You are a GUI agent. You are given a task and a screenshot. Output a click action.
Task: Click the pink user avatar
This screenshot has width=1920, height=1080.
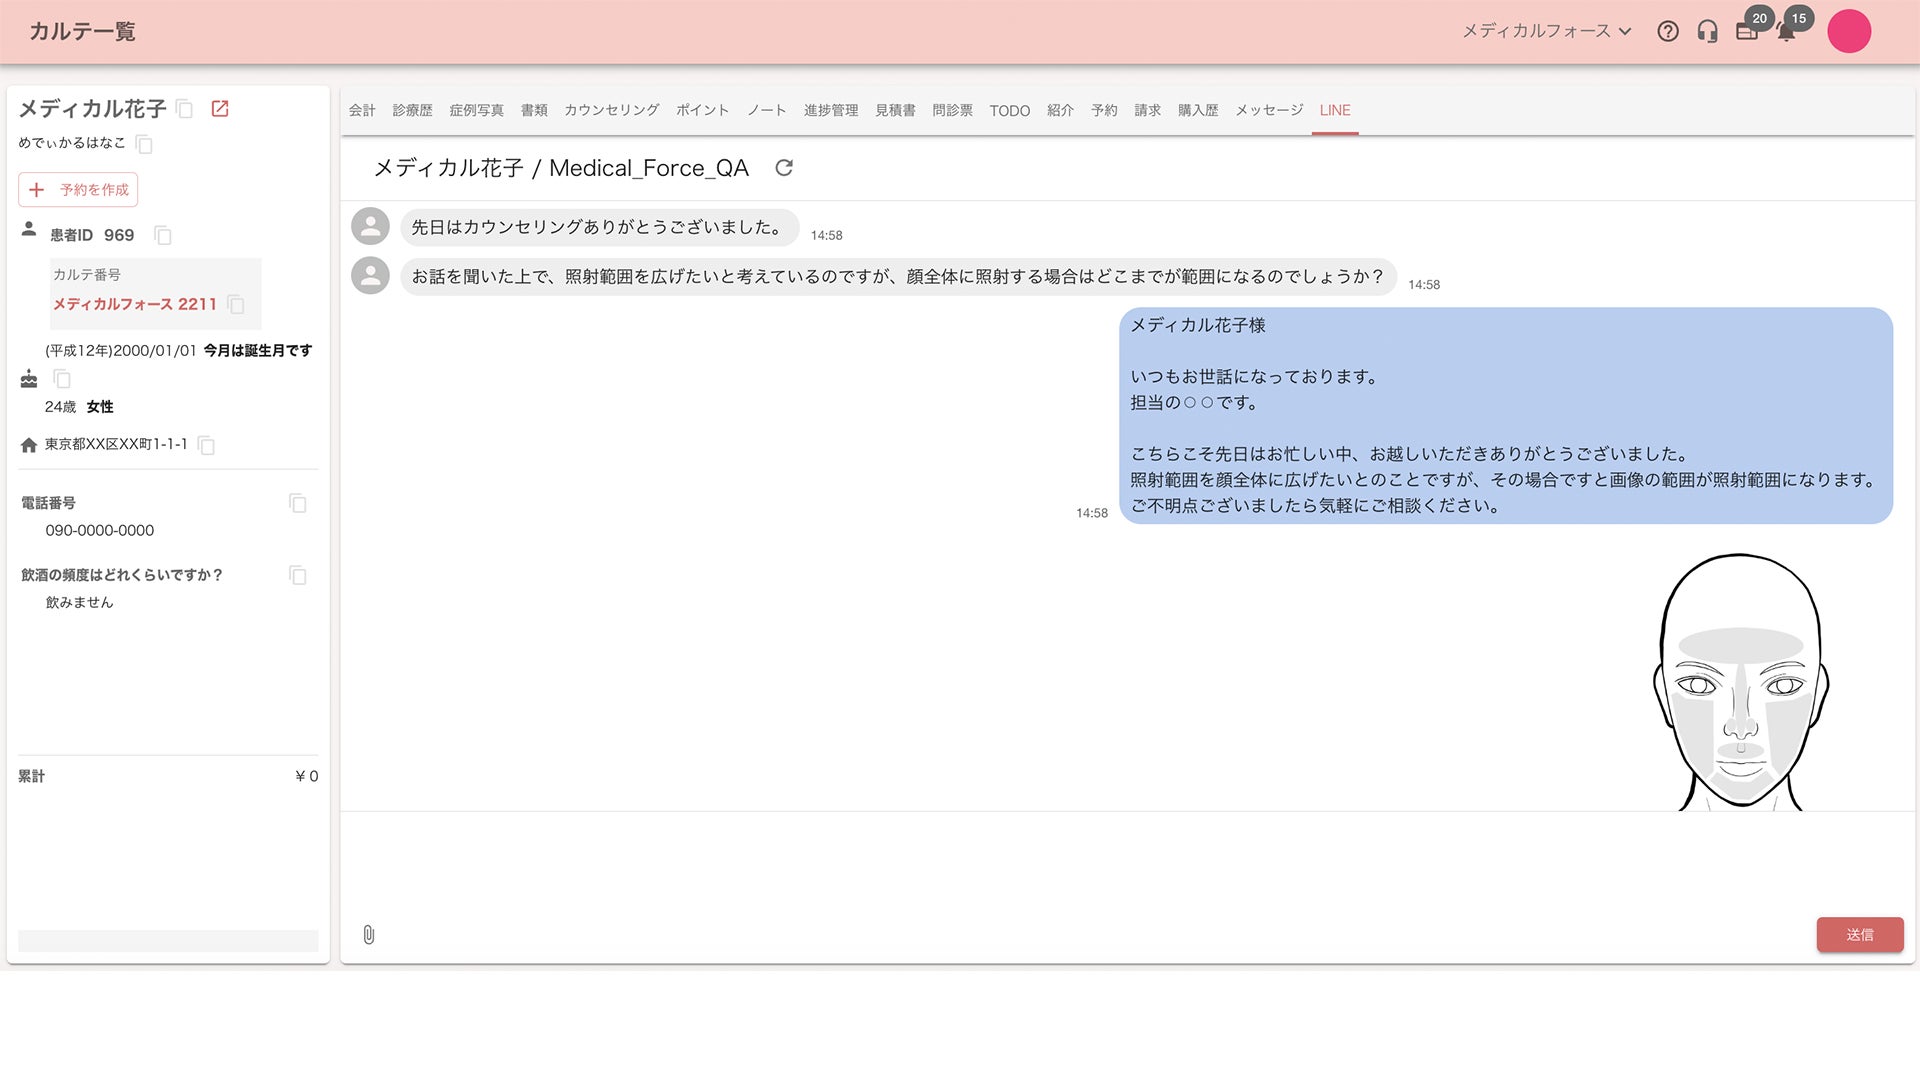coord(1848,31)
